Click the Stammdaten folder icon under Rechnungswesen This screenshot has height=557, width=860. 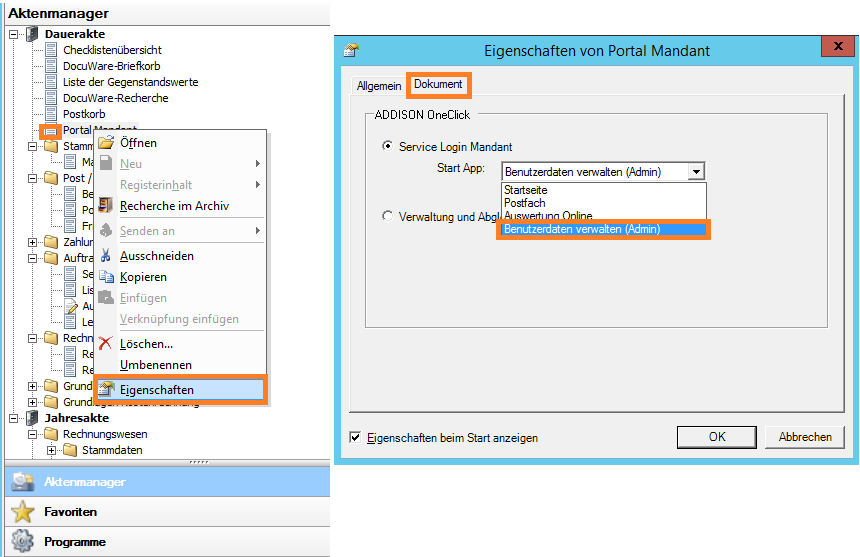pos(70,450)
